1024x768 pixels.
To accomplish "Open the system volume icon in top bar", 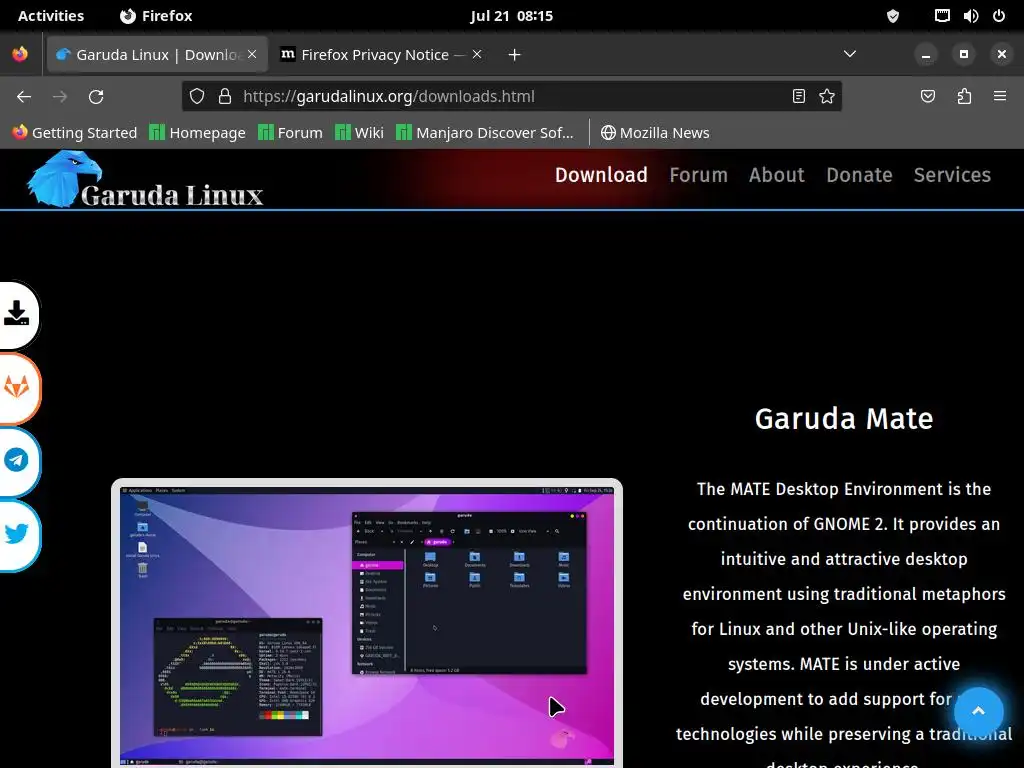I will (971, 16).
